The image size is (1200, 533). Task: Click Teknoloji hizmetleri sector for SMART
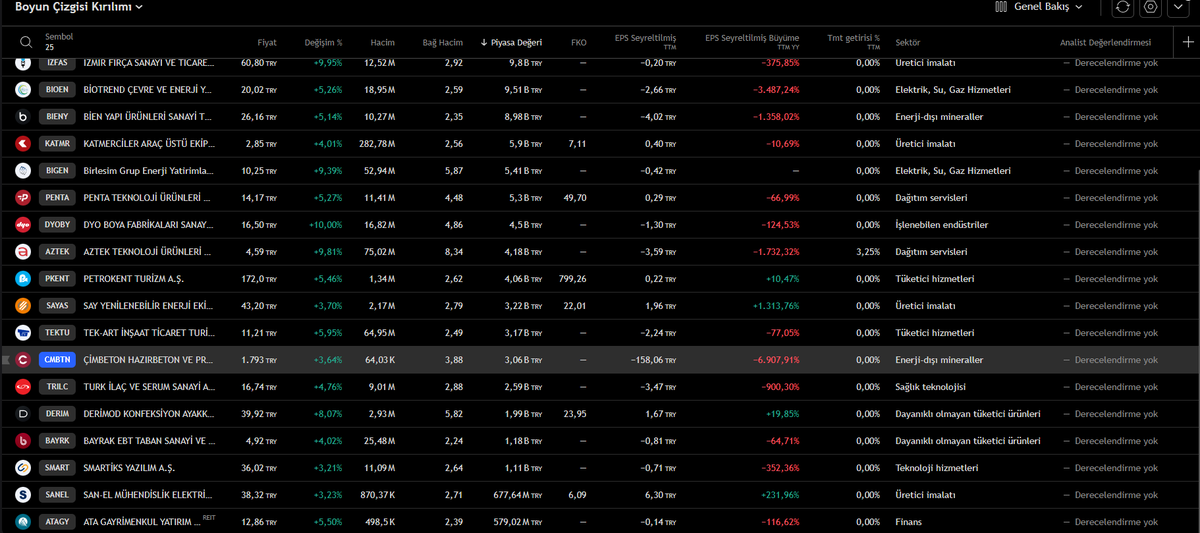pyautogui.click(x=936, y=468)
